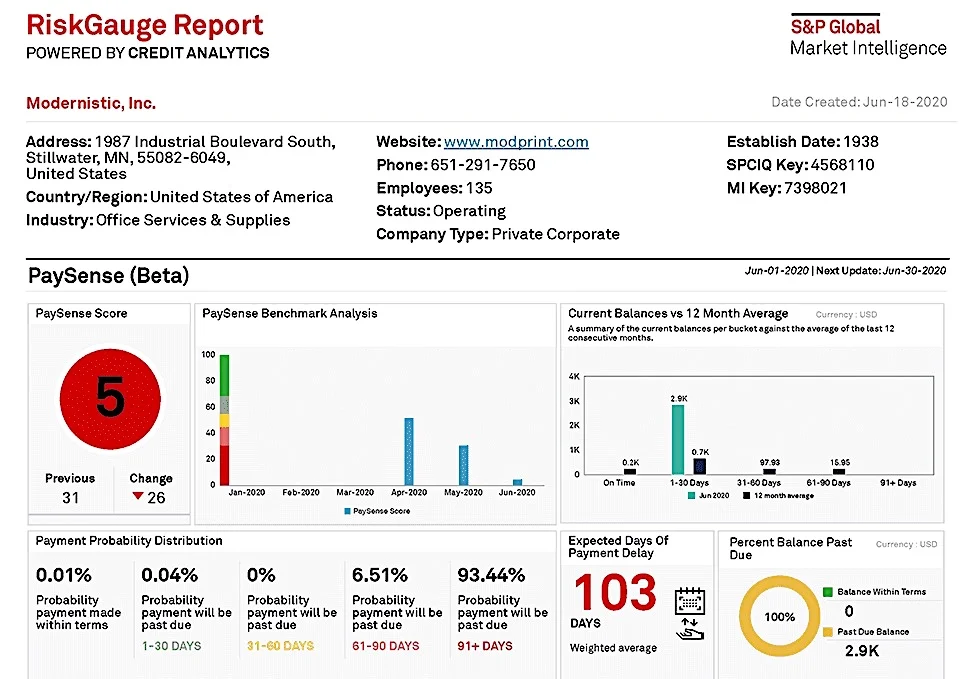Click the green Balance Within Terms swatch
The height and width of the screenshot is (679, 973).
point(827,591)
